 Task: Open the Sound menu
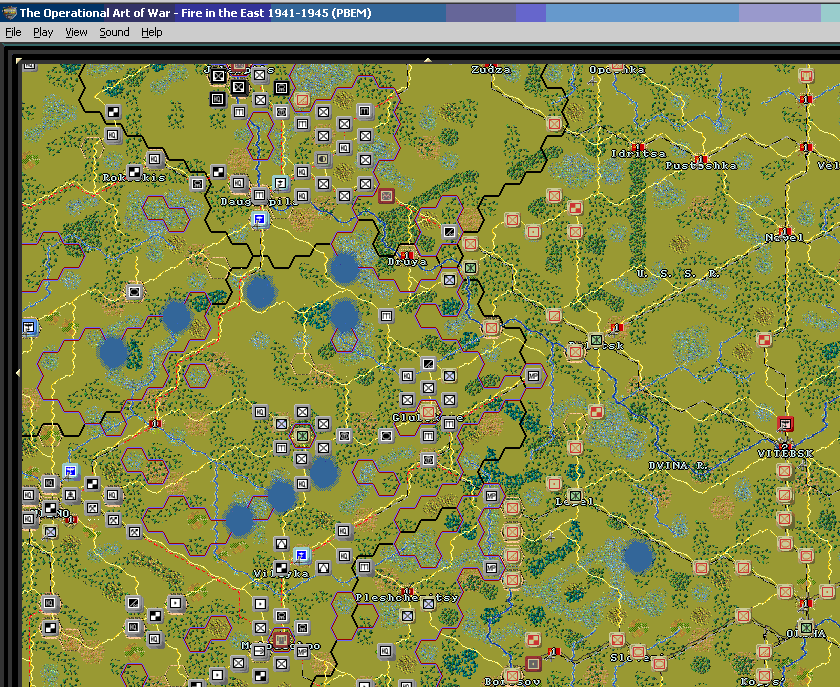114,32
